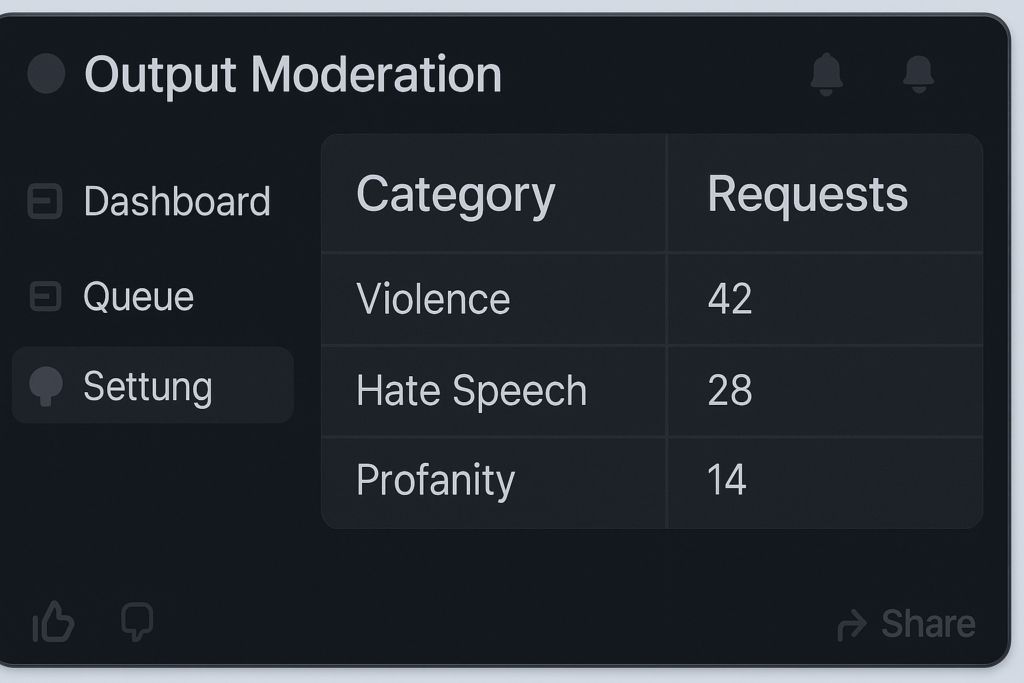Select the Settung menu item
The width and height of the screenshot is (1024, 683).
148,386
